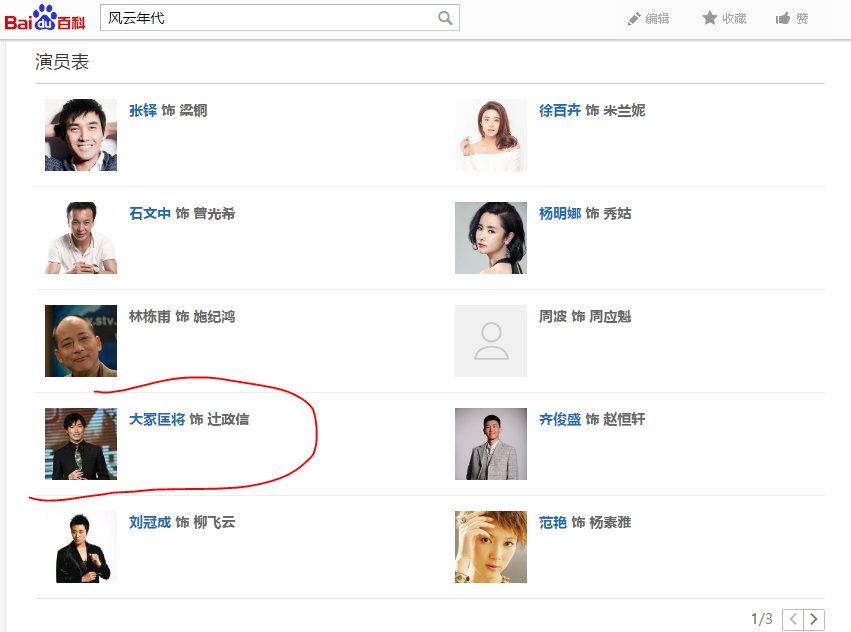Click the search magnifier icon
851x632 pixels.
(x=445, y=18)
